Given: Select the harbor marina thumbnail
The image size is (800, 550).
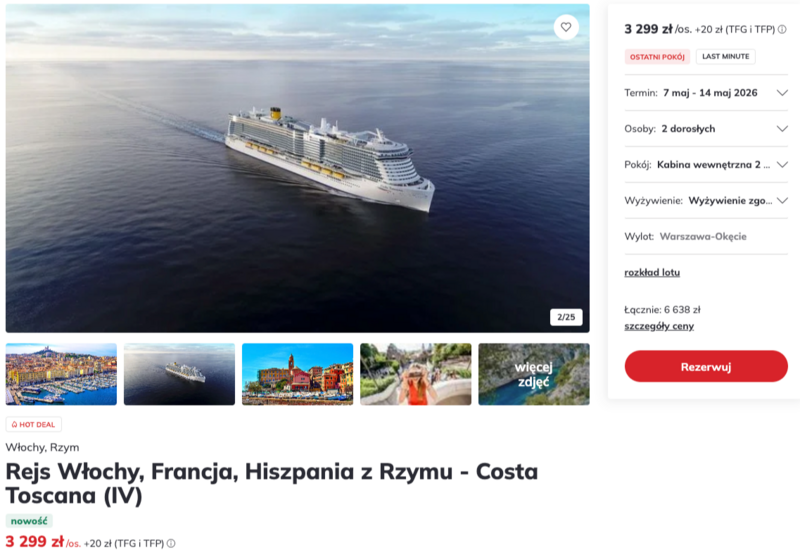Looking at the screenshot, I should click(x=61, y=374).
